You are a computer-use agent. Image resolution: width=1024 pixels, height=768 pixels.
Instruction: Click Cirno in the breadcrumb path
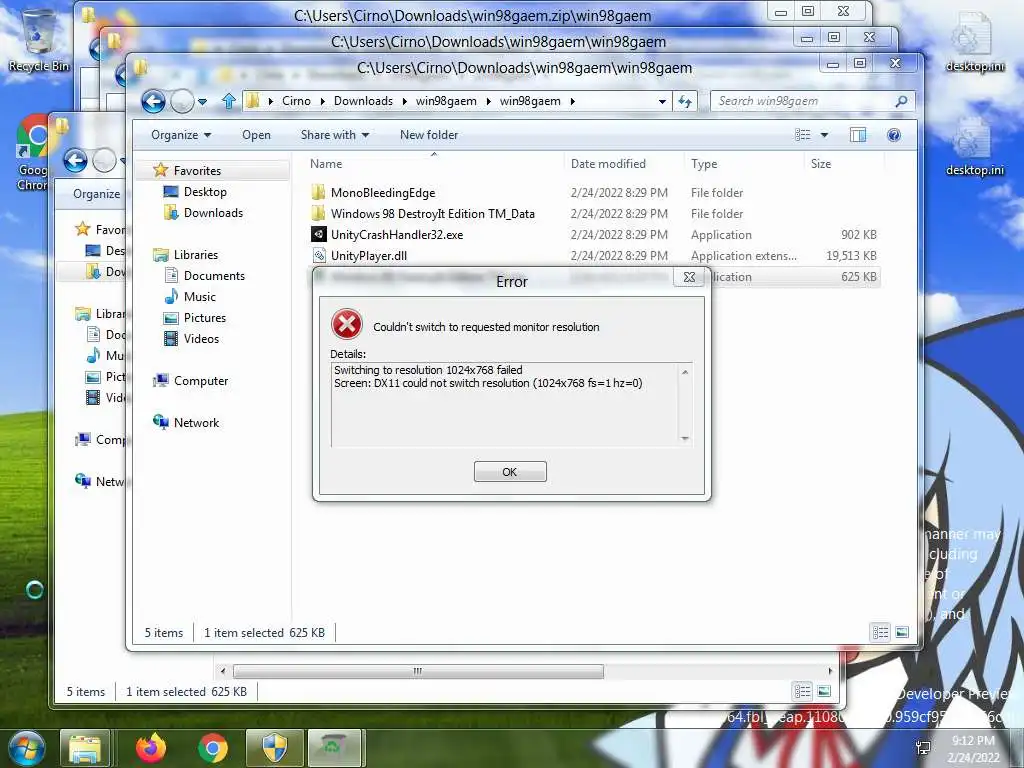pos(296,101)
